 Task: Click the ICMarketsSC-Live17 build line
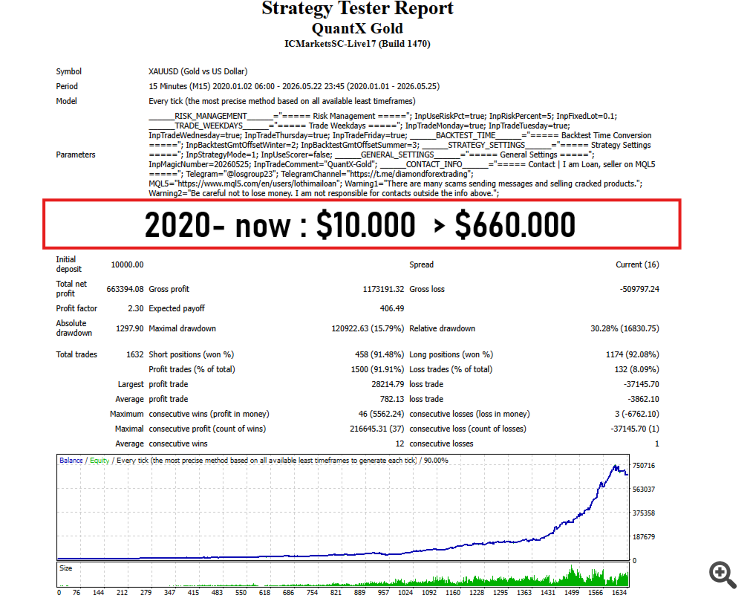pyautogui.click(x=357, y=44)
